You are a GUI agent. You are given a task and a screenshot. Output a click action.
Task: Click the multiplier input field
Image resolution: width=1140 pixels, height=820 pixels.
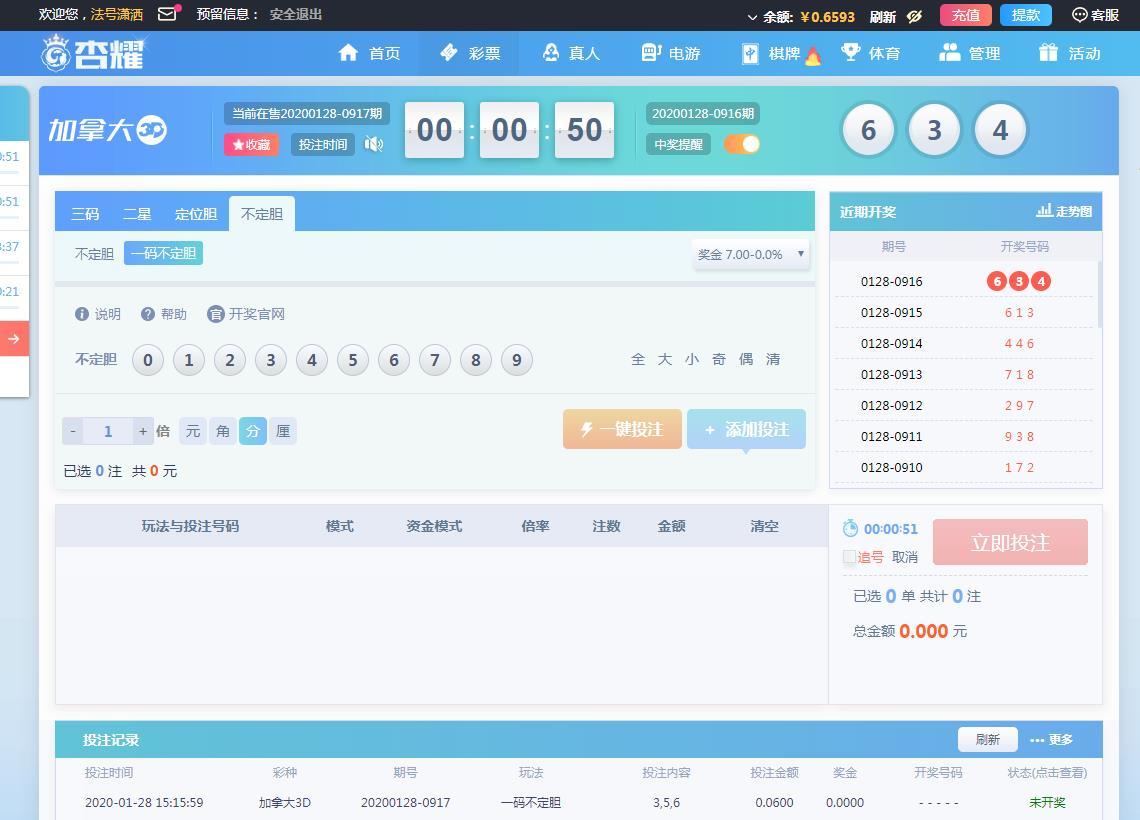coord(108,431)
